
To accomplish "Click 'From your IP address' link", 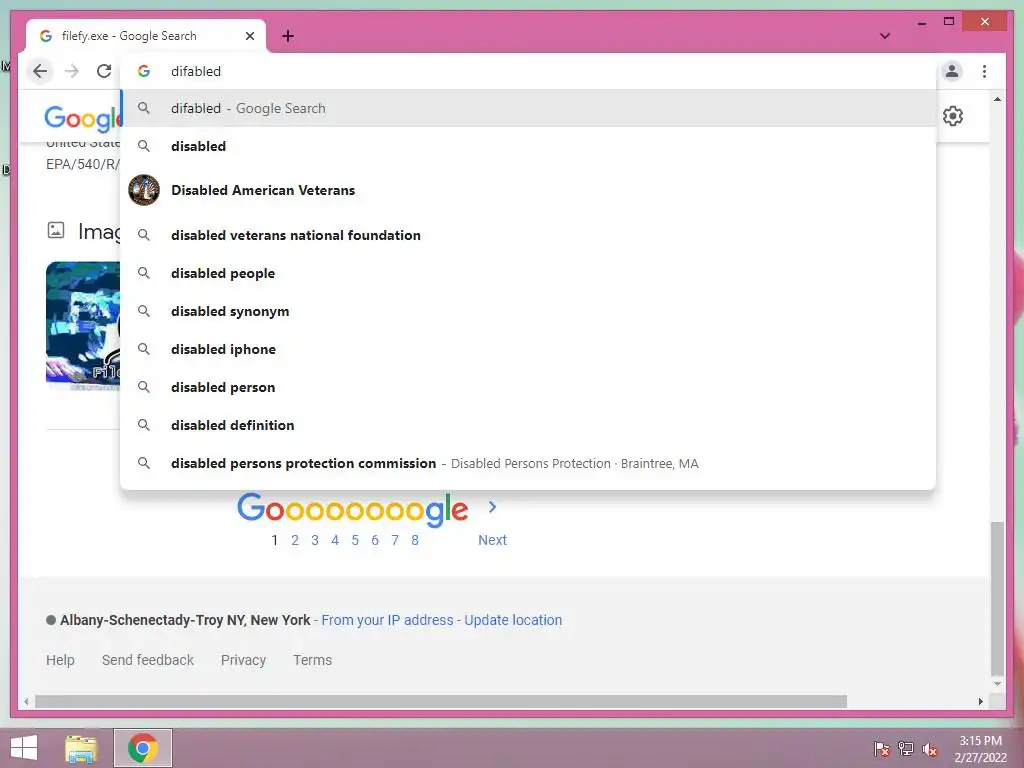I will point(387,620).
